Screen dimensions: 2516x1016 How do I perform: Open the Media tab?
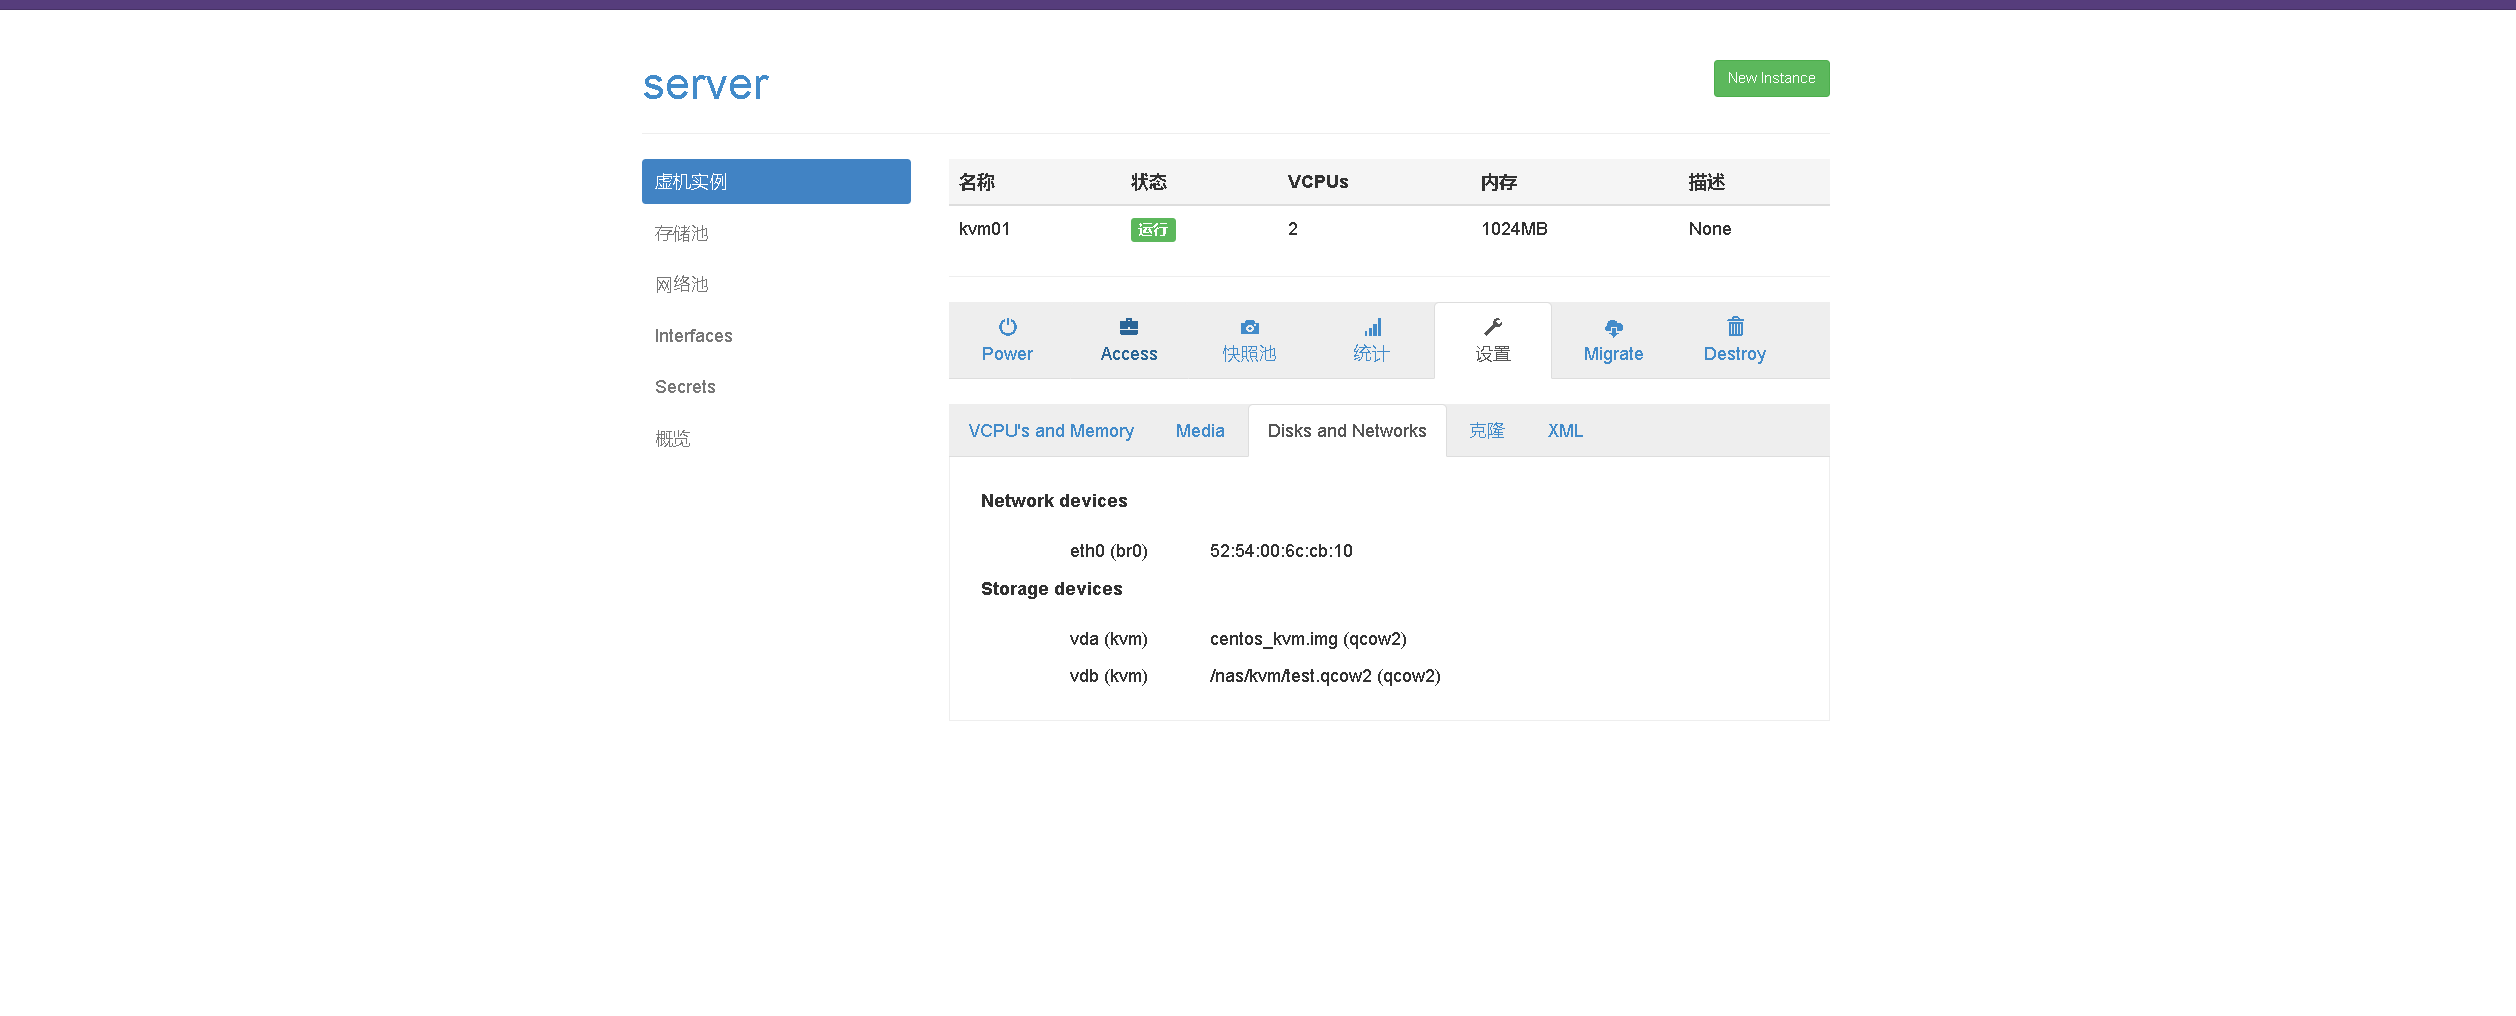(1200, 431)
